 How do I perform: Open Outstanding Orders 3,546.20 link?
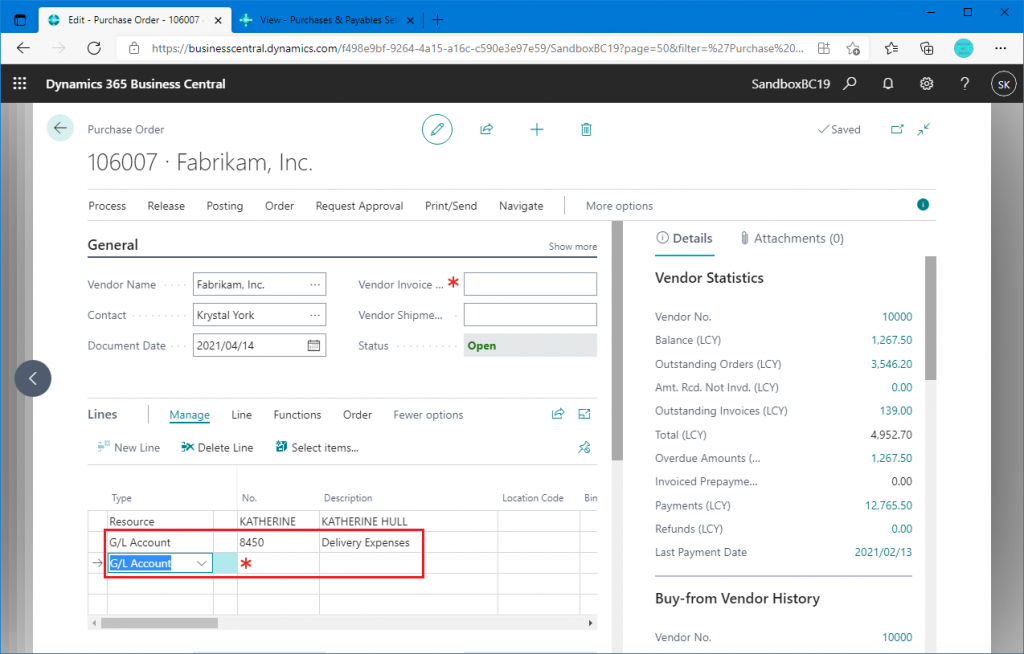click(891, 364)
